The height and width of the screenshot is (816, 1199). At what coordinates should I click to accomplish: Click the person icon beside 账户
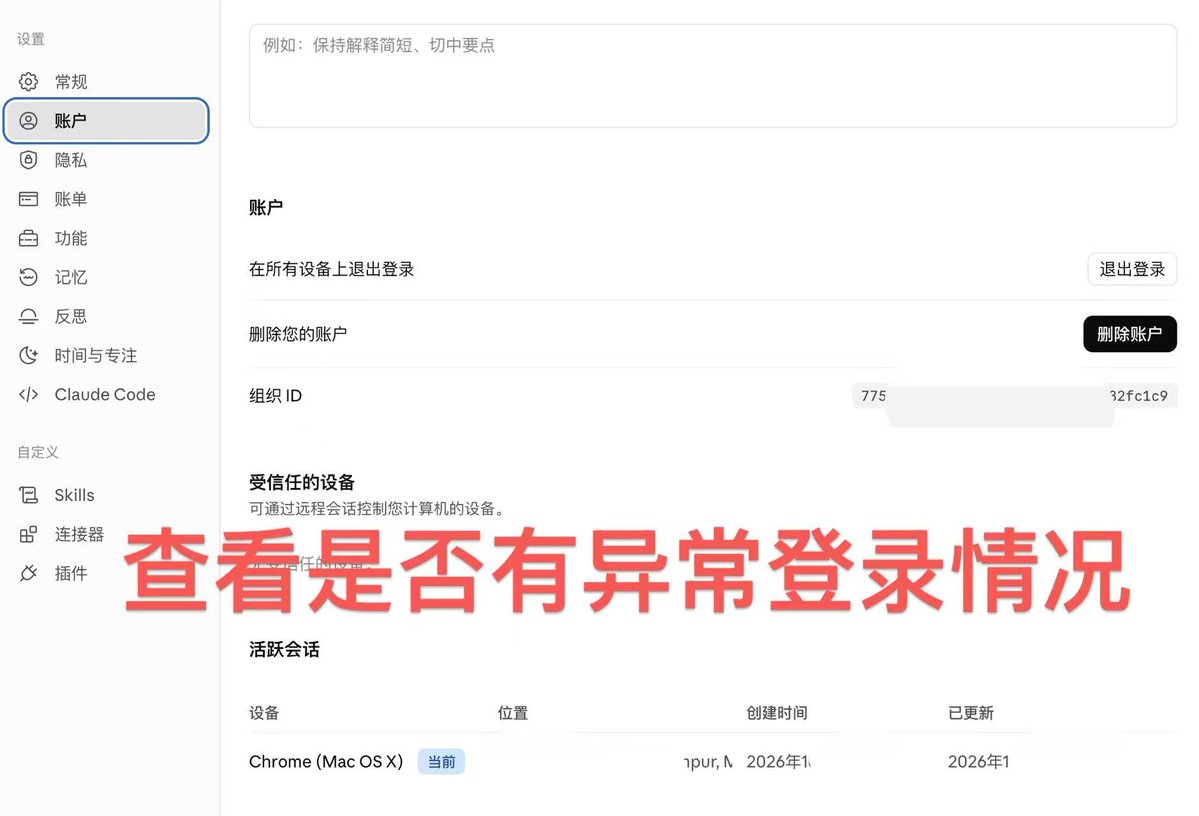click(x=28, y=121)
